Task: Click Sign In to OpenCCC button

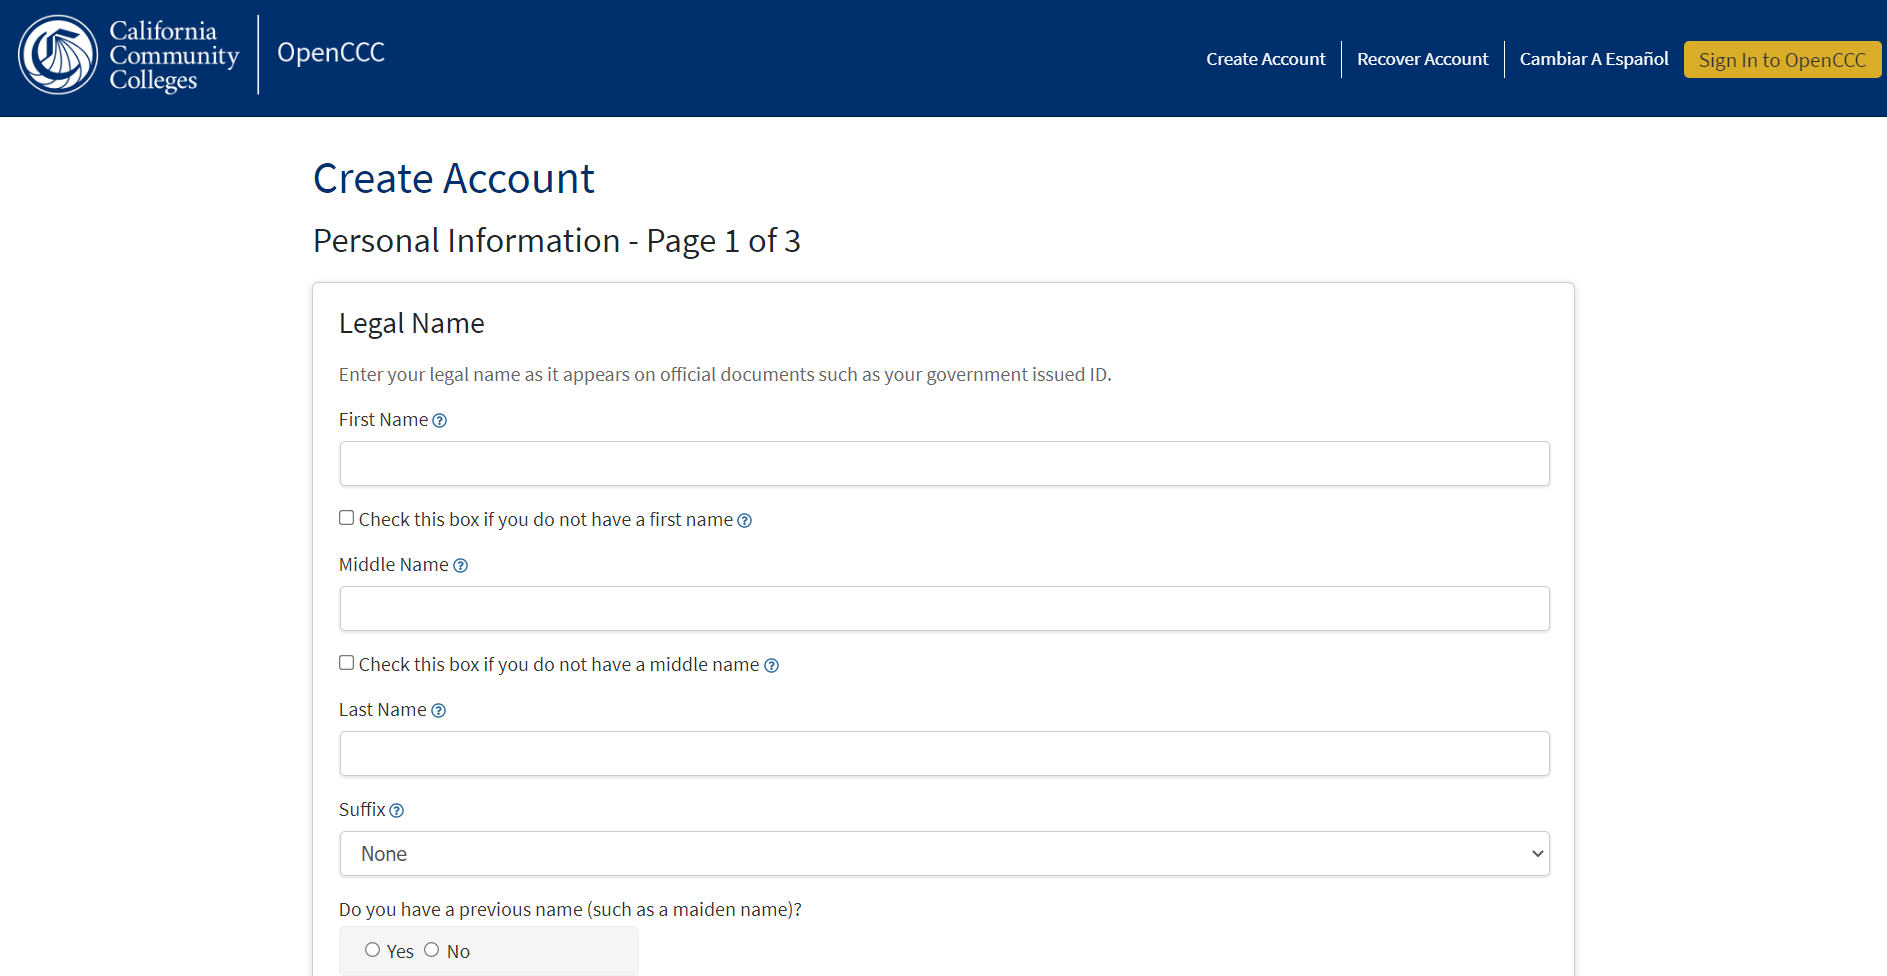Action: (x=1782, y=59)
